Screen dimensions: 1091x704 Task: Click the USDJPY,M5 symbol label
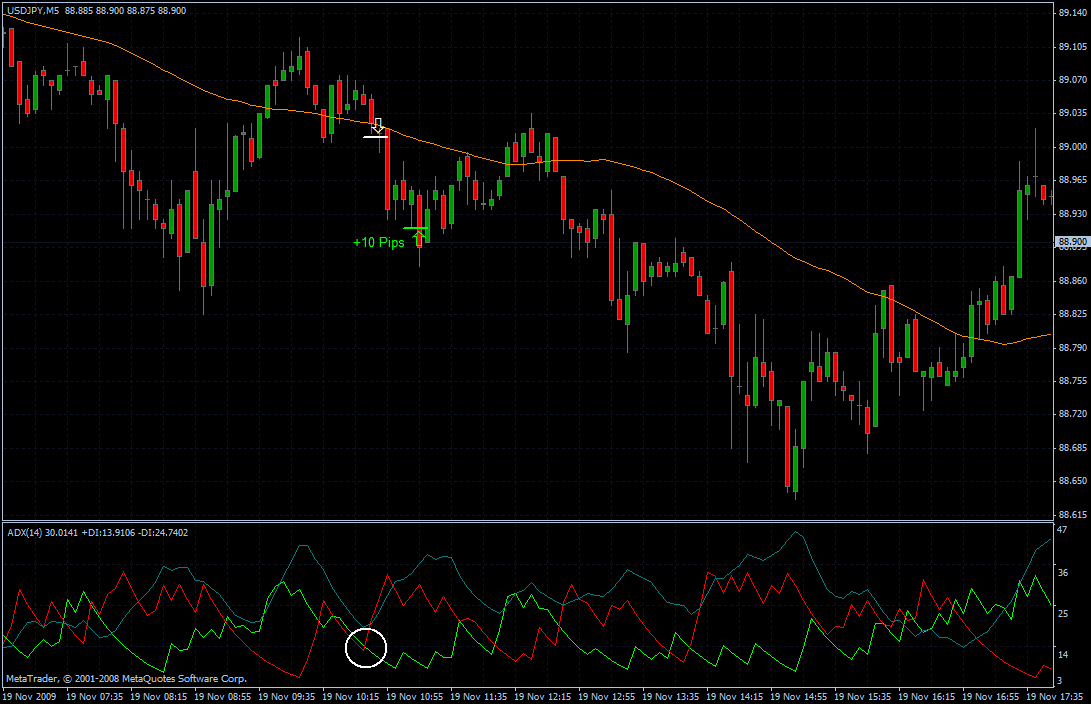pyautogui.click(x=33, y=11)
